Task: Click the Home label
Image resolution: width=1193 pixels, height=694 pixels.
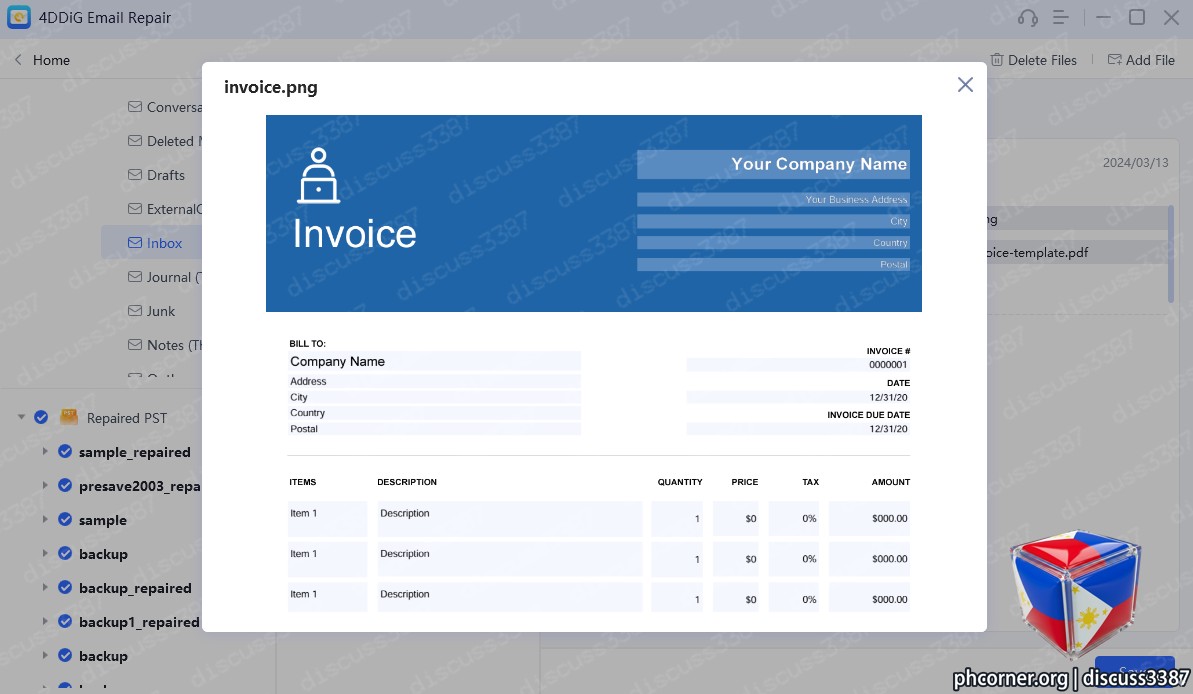Action: point(51,60)
